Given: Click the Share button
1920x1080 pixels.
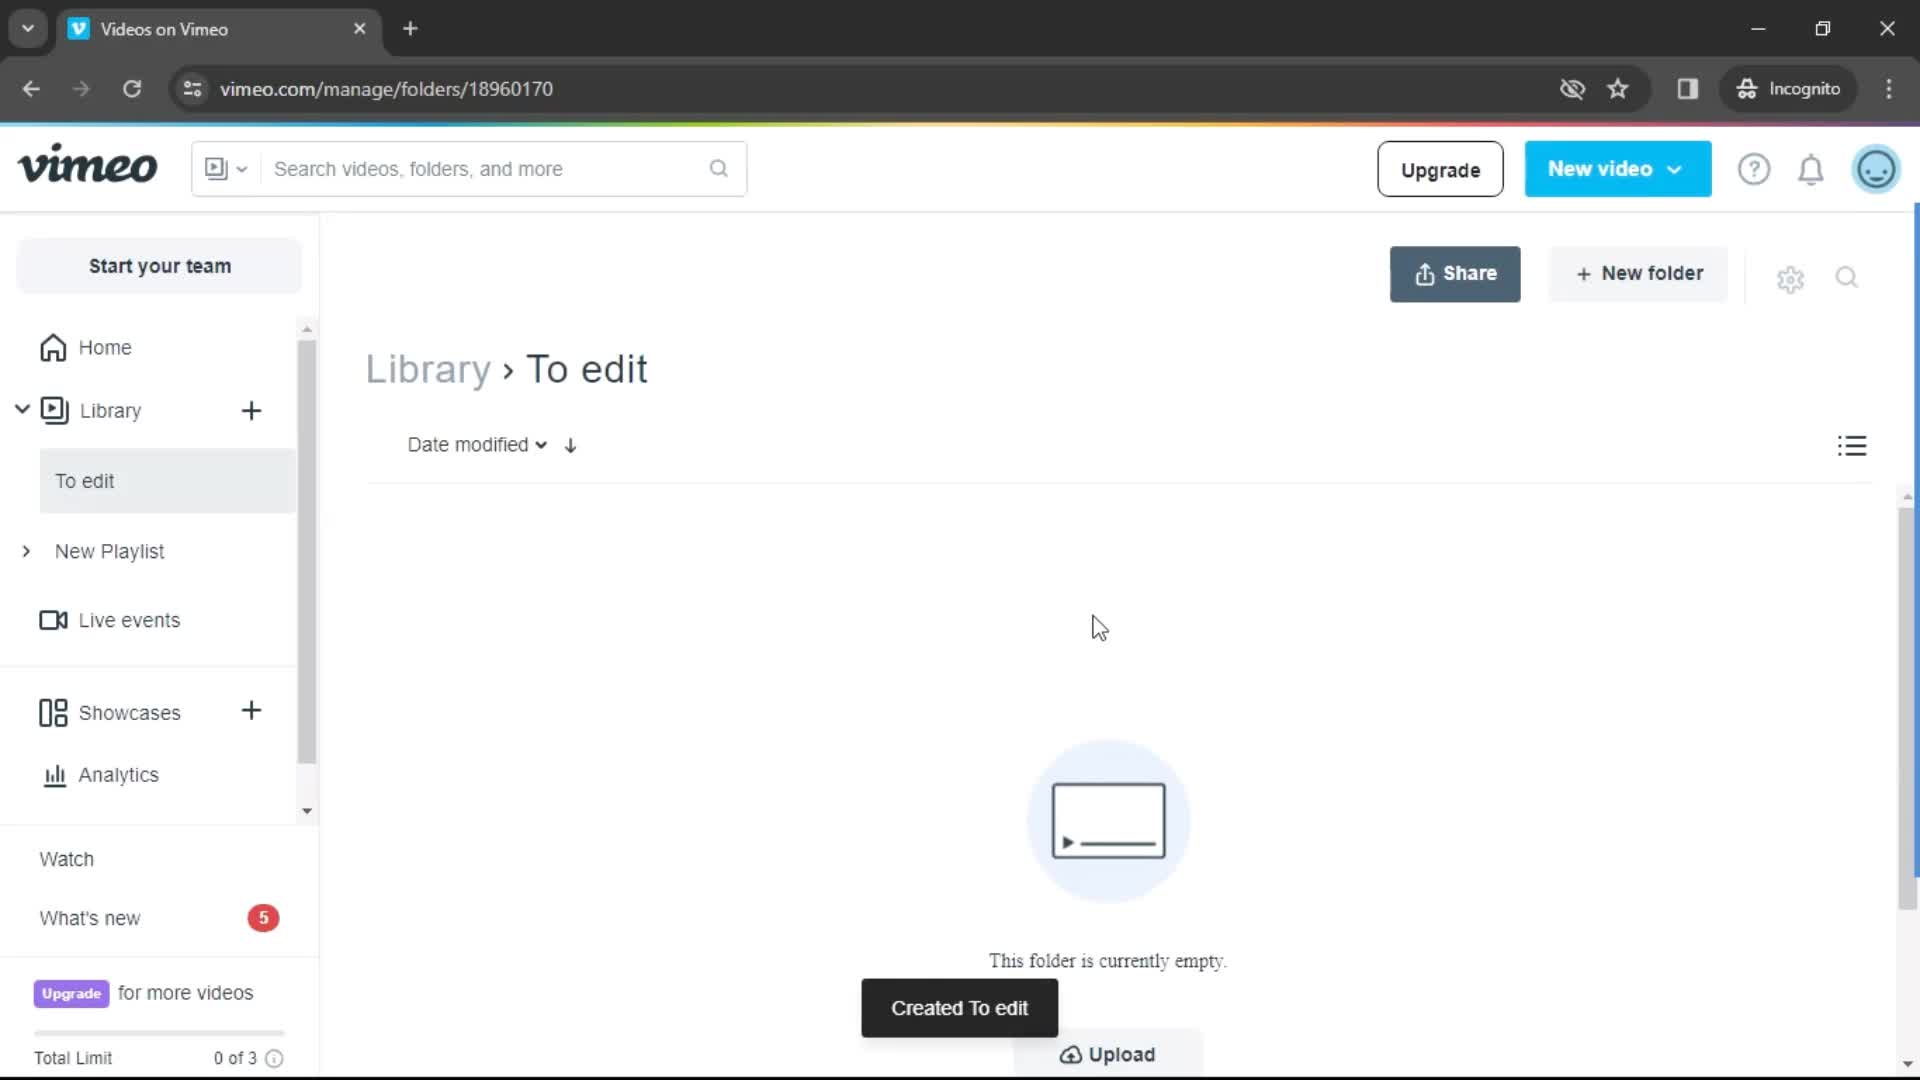Looking at the screenshot, I should (1456, 273).
